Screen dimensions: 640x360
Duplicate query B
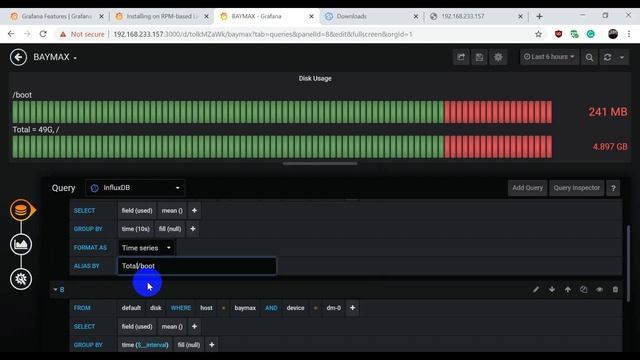584,290
